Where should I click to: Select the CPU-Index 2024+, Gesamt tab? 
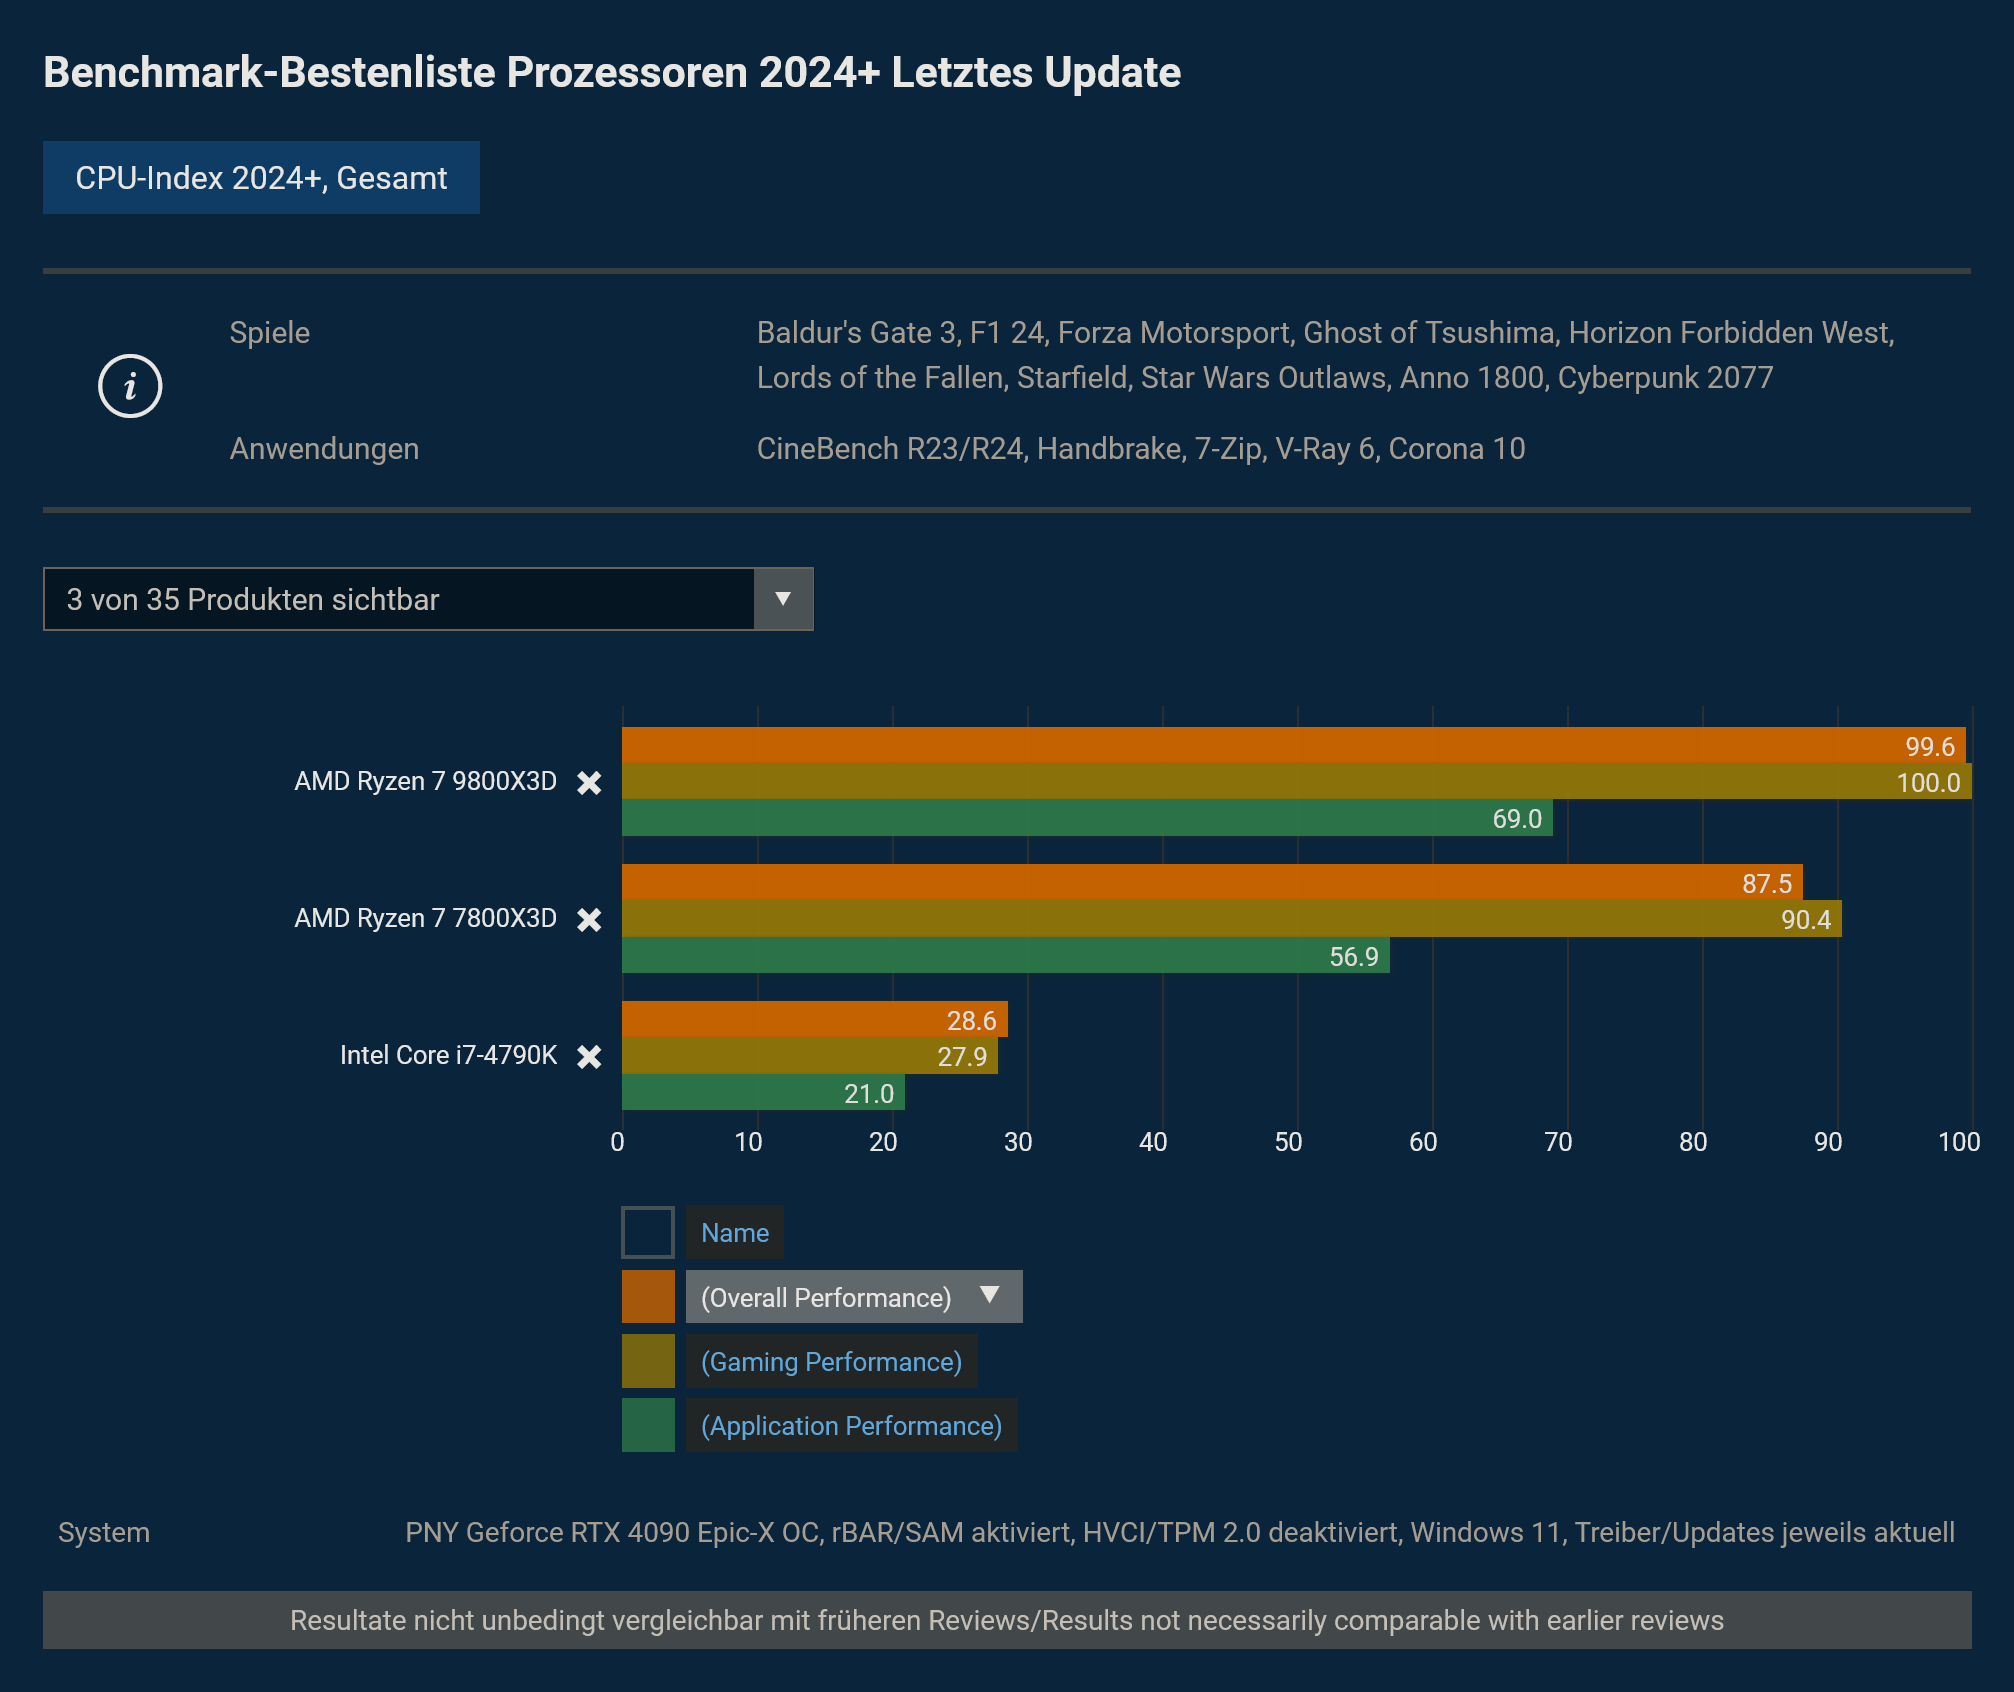tap(261, 178)
